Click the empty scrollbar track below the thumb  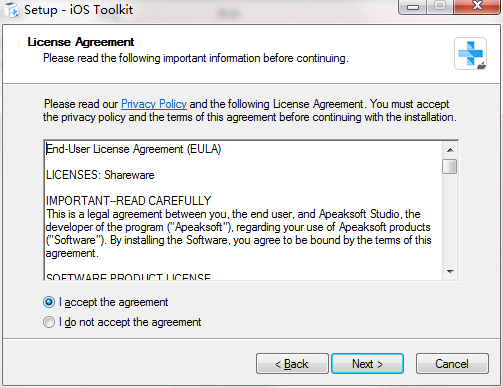coord(450,219)
